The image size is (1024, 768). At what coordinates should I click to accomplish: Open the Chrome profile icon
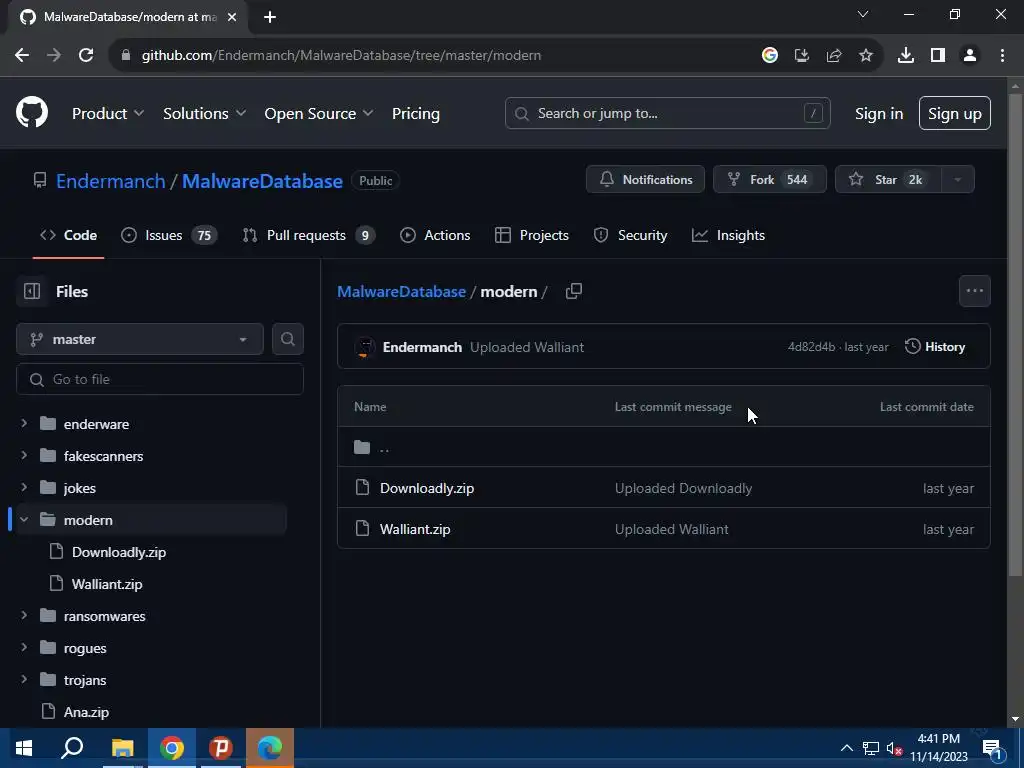pos(970,56)
